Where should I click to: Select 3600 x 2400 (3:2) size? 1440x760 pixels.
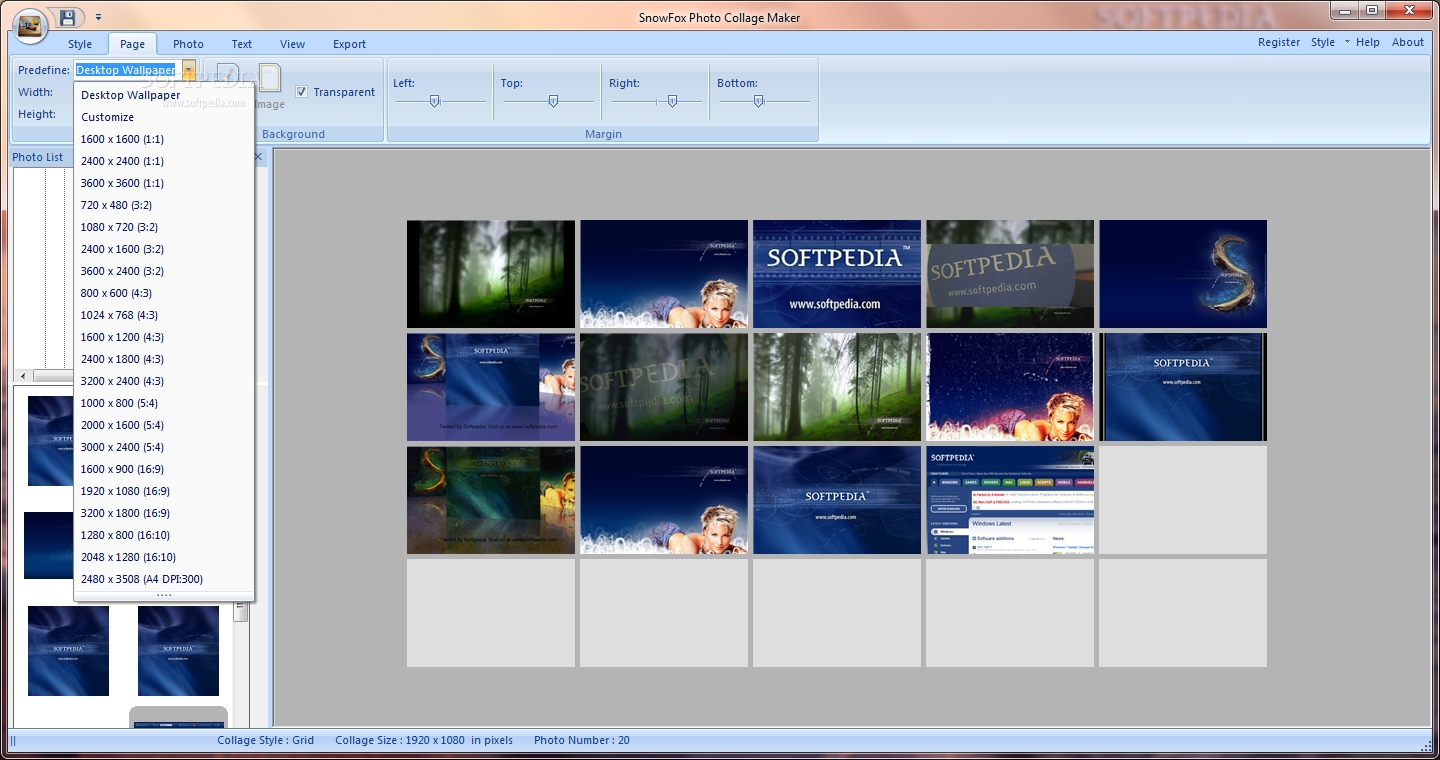coord(164,271)
